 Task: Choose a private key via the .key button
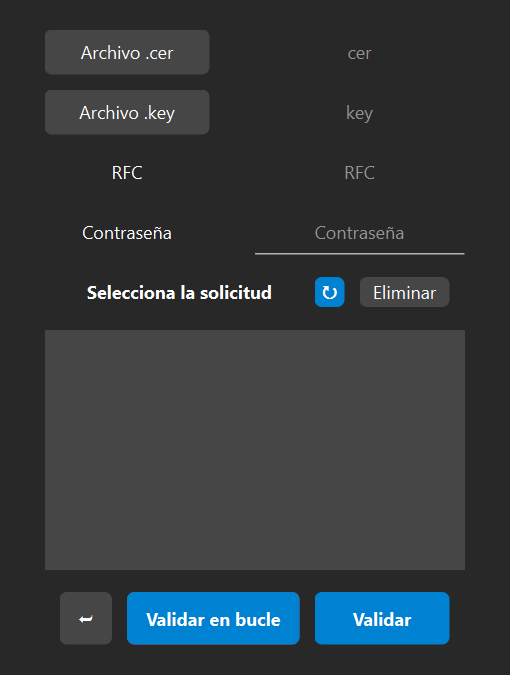(x=127, y=112)
